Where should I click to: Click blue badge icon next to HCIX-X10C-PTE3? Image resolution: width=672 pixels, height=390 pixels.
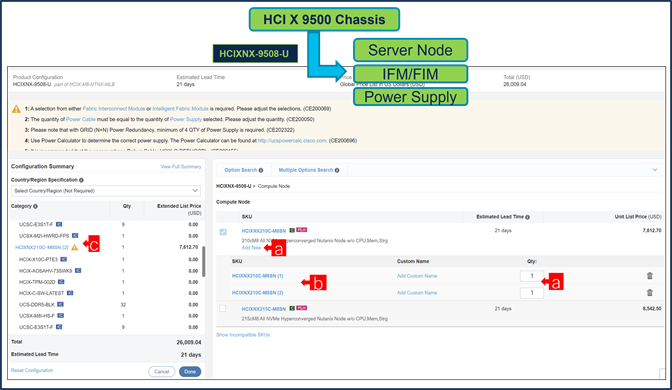pos(63,259)
